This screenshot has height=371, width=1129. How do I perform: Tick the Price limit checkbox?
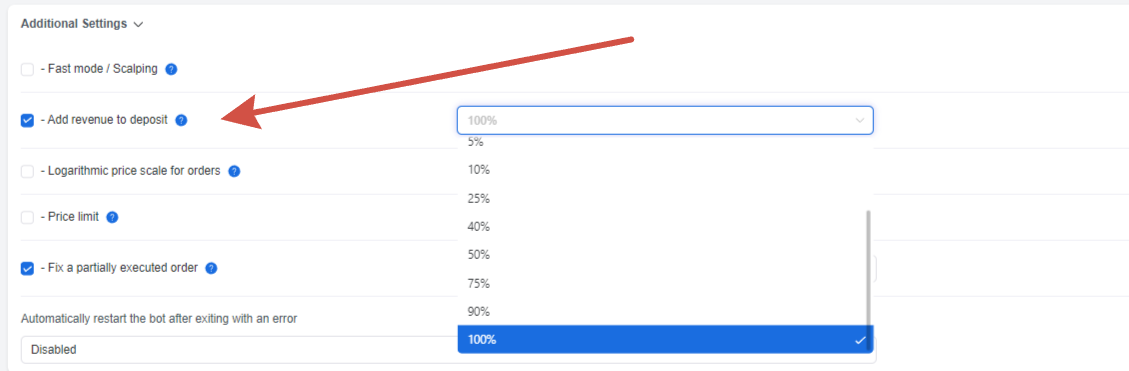pos(27,217)
